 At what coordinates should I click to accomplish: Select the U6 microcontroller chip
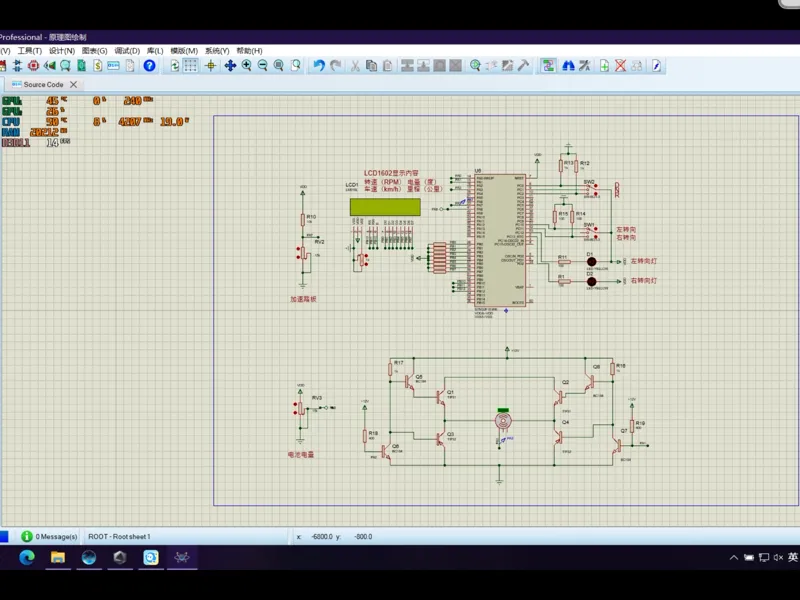coord(500,240)
